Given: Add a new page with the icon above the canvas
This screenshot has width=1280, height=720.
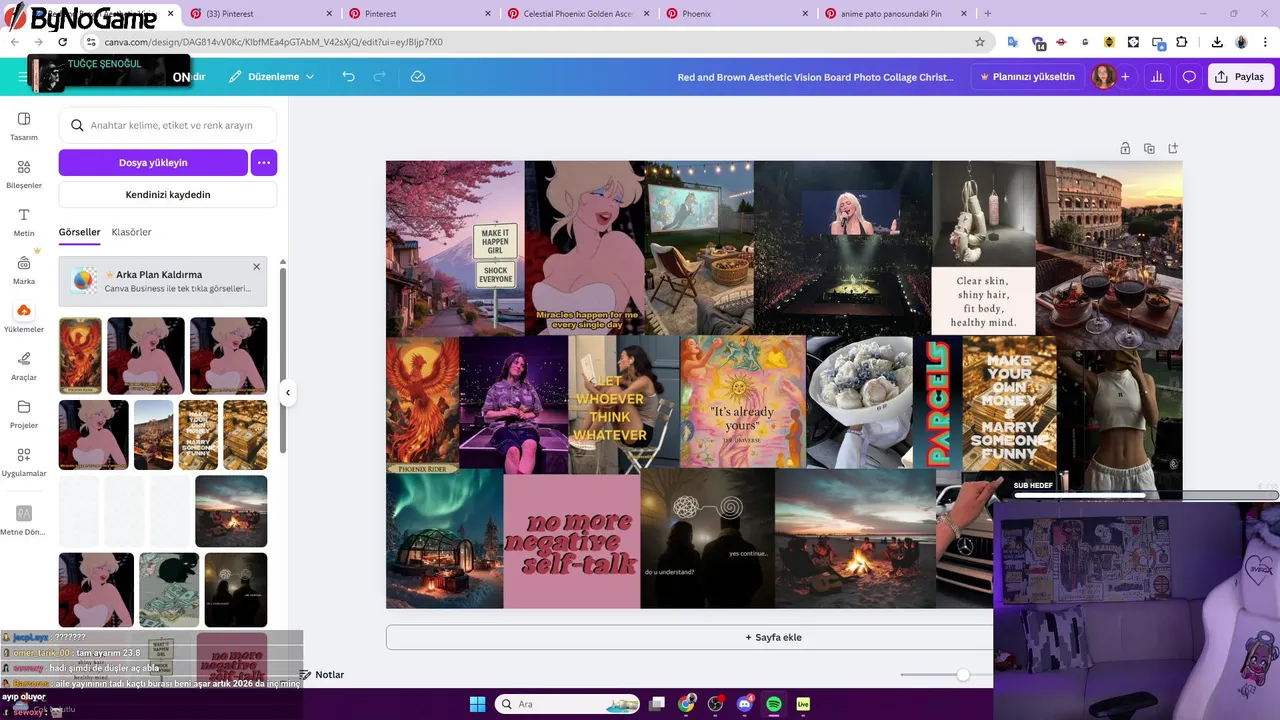Looking at the screenshot, I should [x=1173, y=148].
